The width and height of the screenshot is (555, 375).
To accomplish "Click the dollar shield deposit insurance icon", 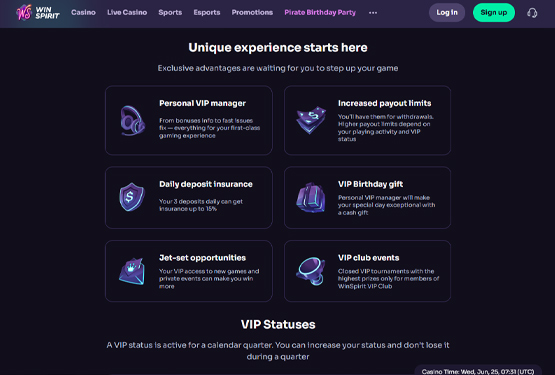I will (132, 197).
